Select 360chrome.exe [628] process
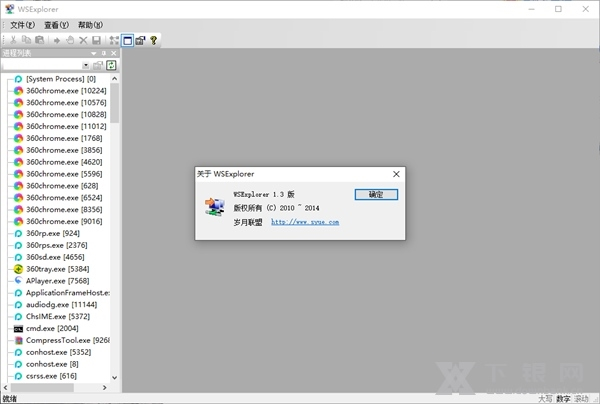Image resolution: width=600 pixels, height=404 pixels. (x=62, y=186)
